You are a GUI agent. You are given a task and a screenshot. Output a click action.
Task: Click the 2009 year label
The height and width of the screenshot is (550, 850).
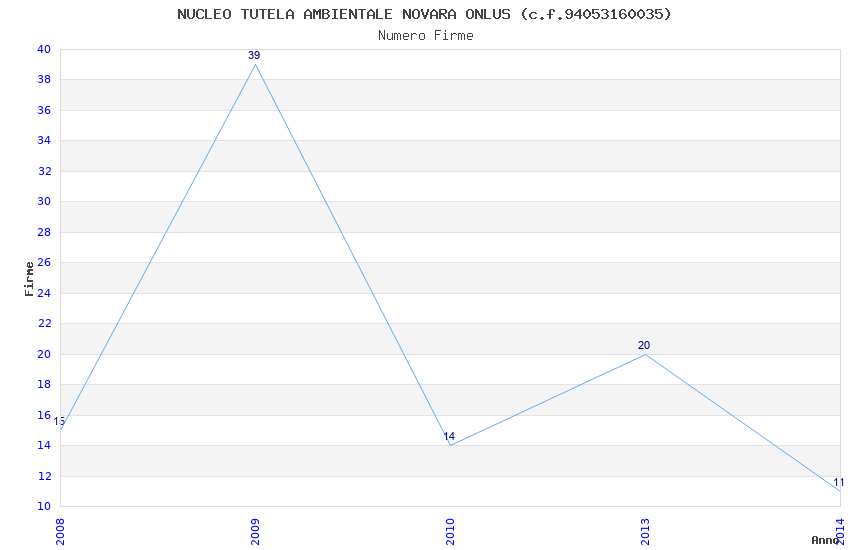(255, 532)
